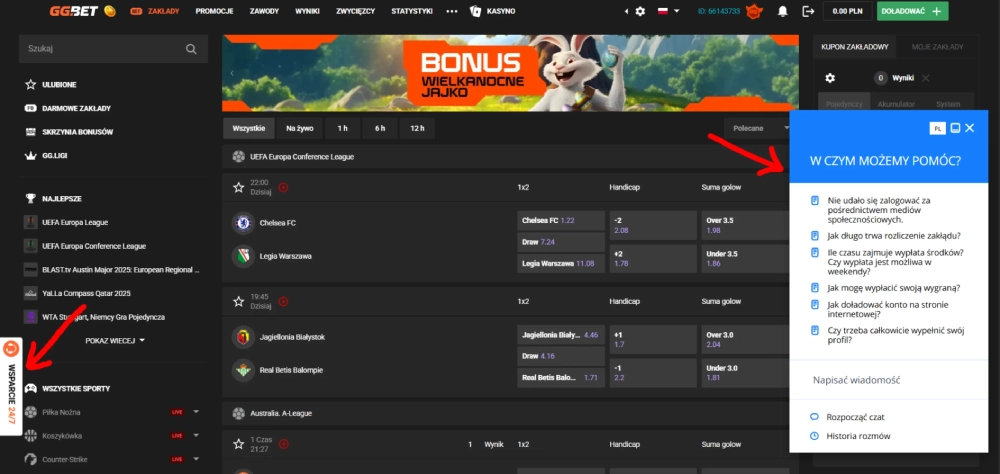Screen dimensions: 1000x474
Task: Select the 1 h filter
Action: coord(342,128)
